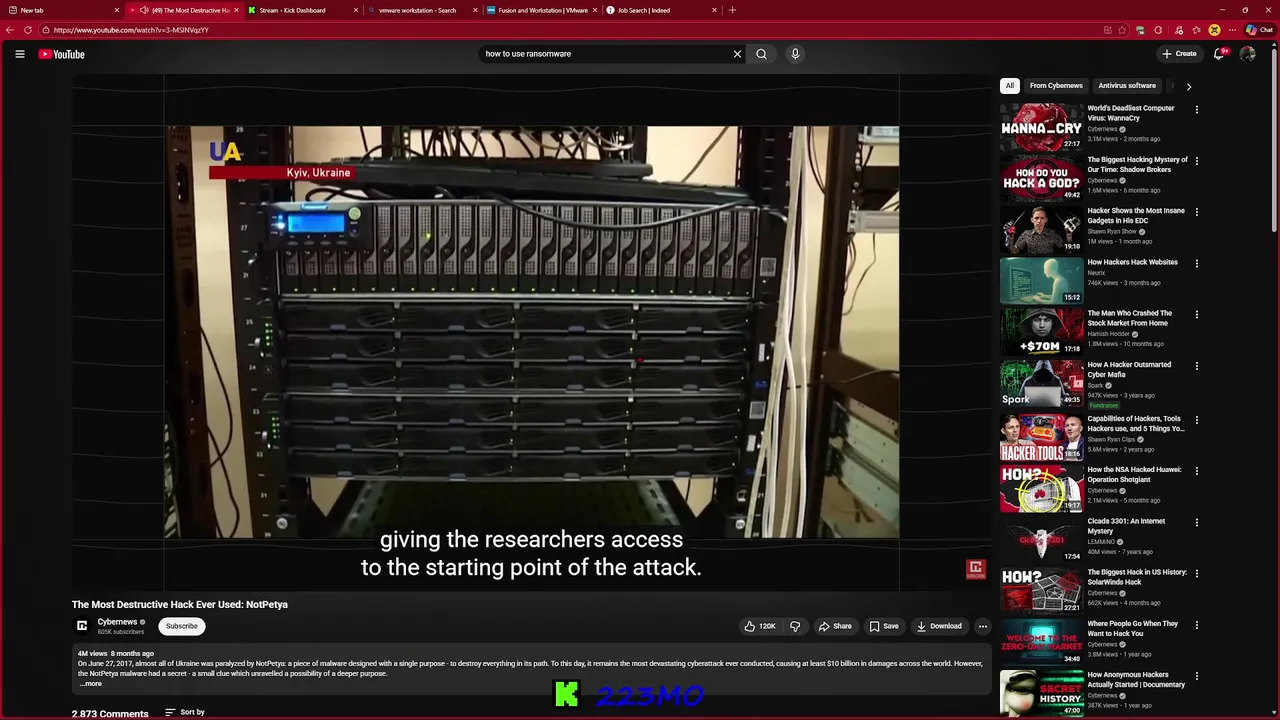Switch to Stream - Kick Dashboard tab
1280x720 pixels.
point(300,10)
